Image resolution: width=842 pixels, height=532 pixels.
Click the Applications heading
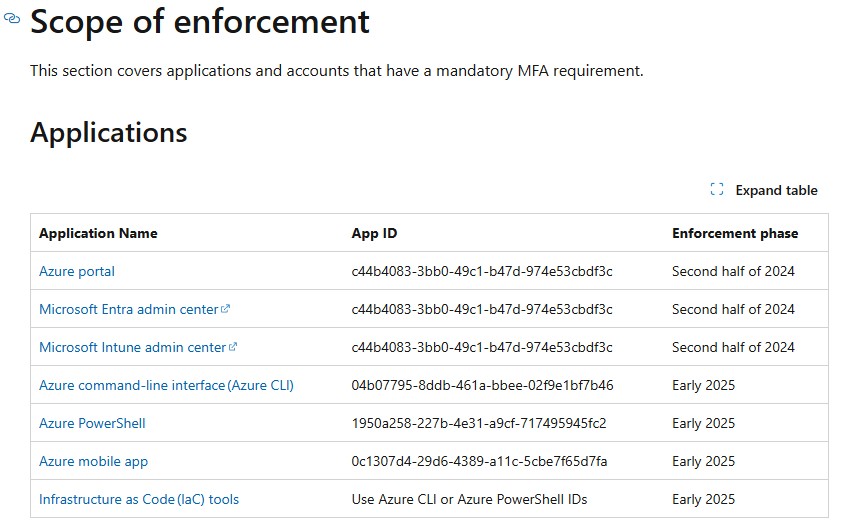pos(108,133)
